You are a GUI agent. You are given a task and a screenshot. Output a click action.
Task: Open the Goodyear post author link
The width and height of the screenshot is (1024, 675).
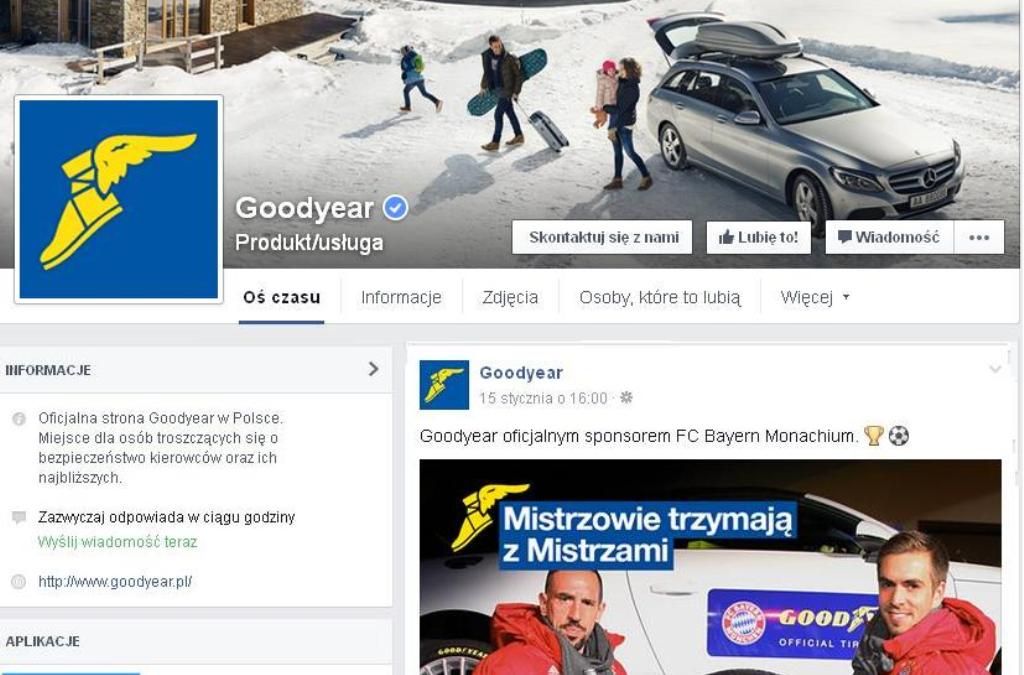(x=520, y=373)
